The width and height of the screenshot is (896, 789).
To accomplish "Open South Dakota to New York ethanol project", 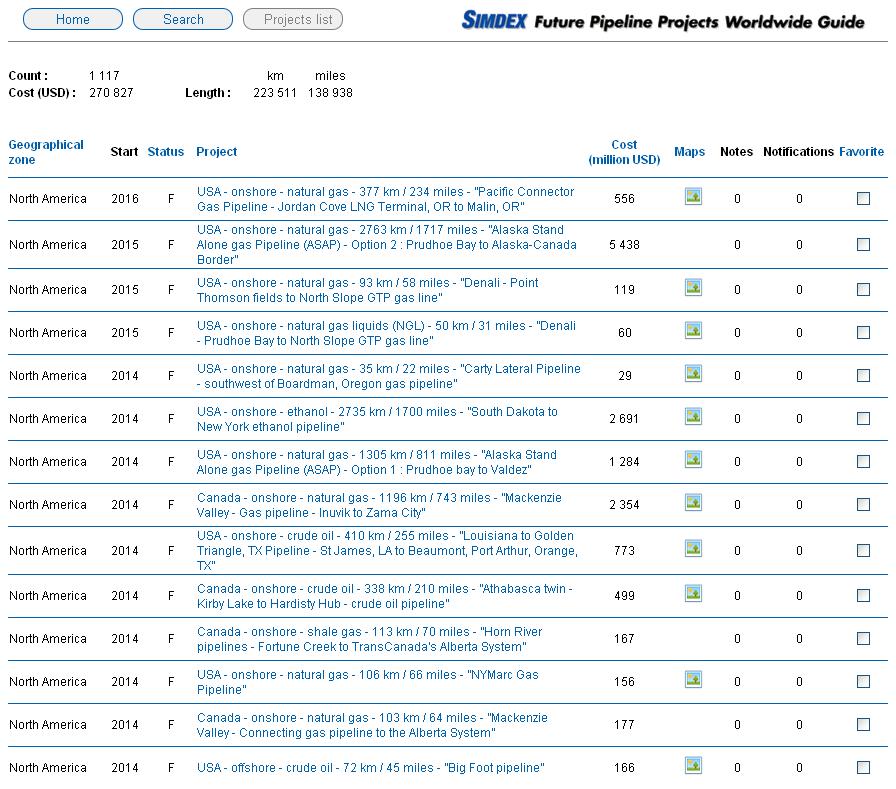I will pyautogui.click(x=377, y=419).
